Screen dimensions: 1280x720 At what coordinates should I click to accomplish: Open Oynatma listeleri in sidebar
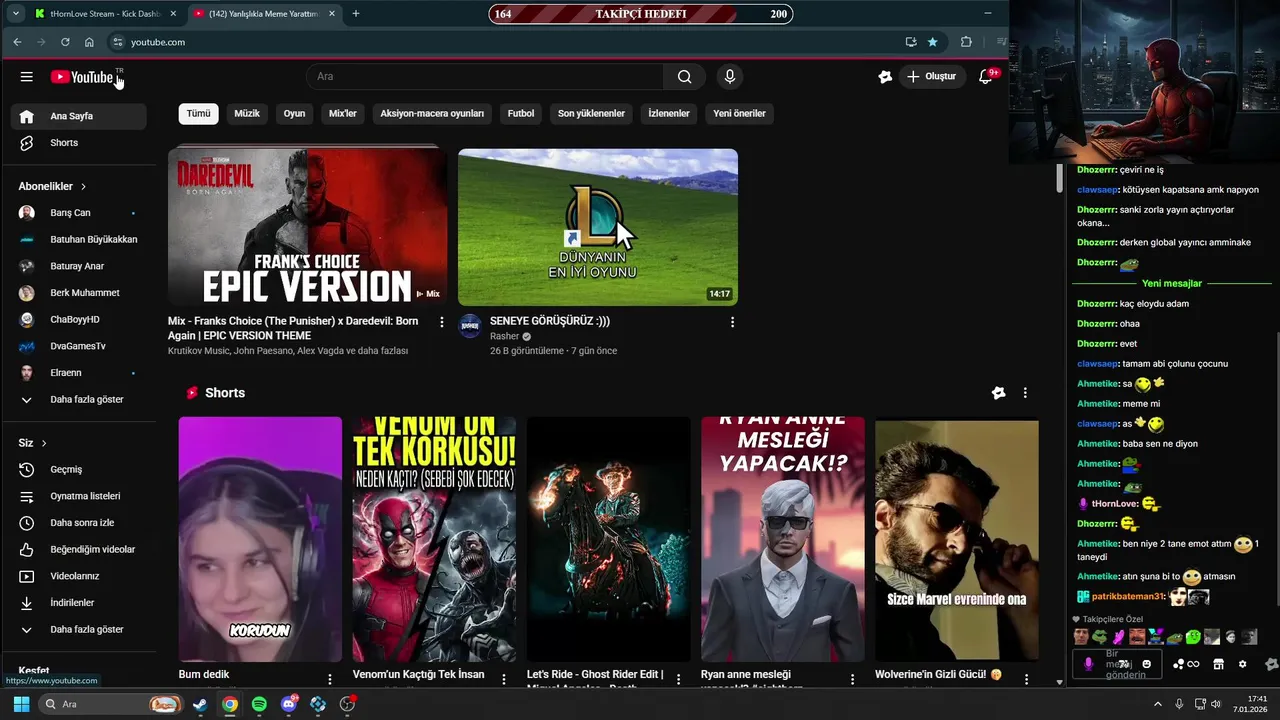click(79, 497)
